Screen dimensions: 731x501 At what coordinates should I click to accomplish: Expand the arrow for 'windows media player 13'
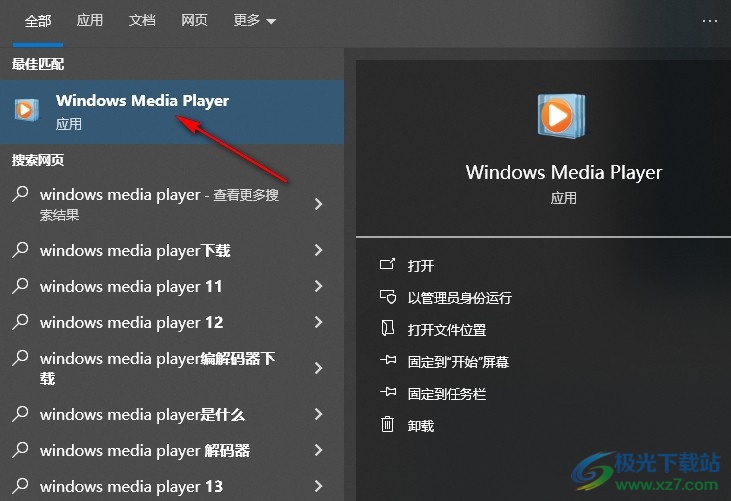[x=318, y=486]
